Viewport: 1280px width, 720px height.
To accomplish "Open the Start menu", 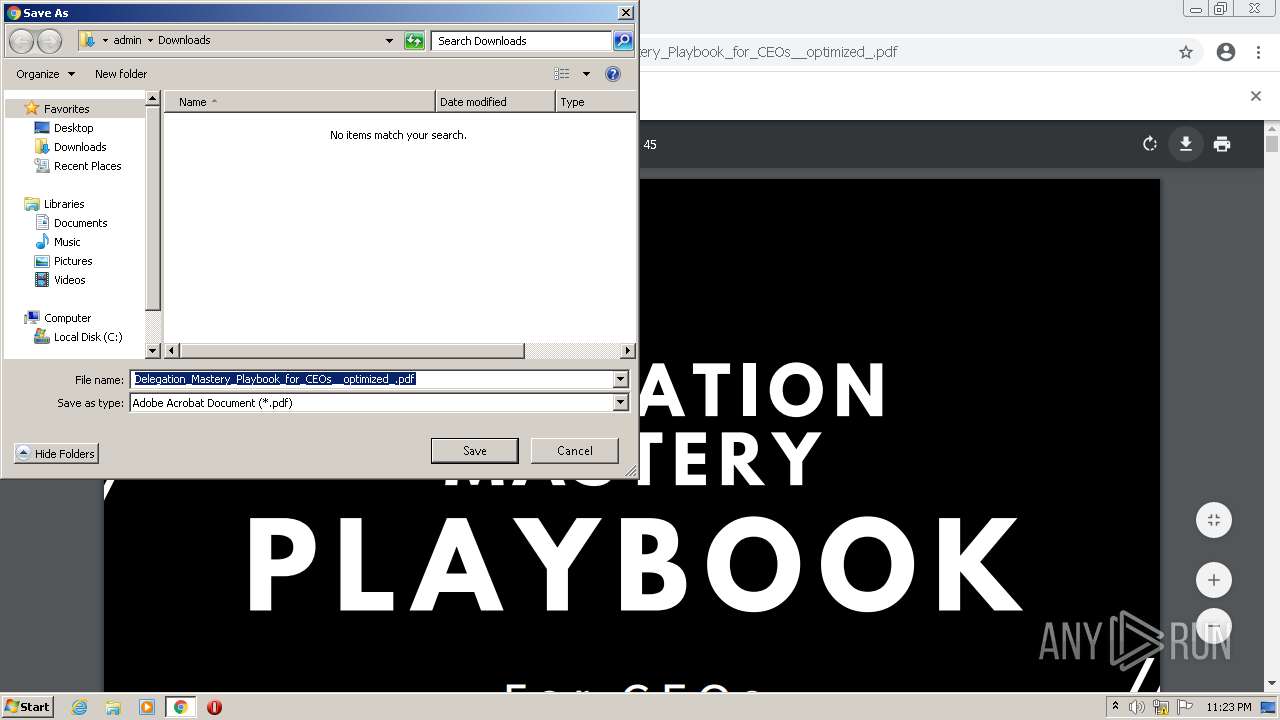I will click(x=28, y=706).
